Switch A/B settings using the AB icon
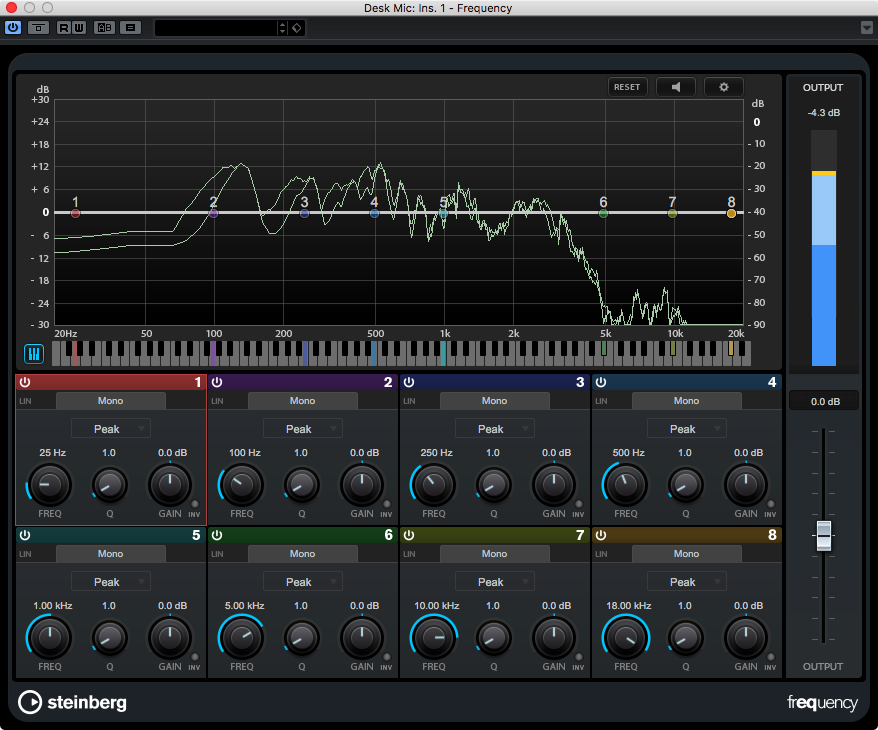Viewport: 878px width, 730px height. [x=104, y=27]
